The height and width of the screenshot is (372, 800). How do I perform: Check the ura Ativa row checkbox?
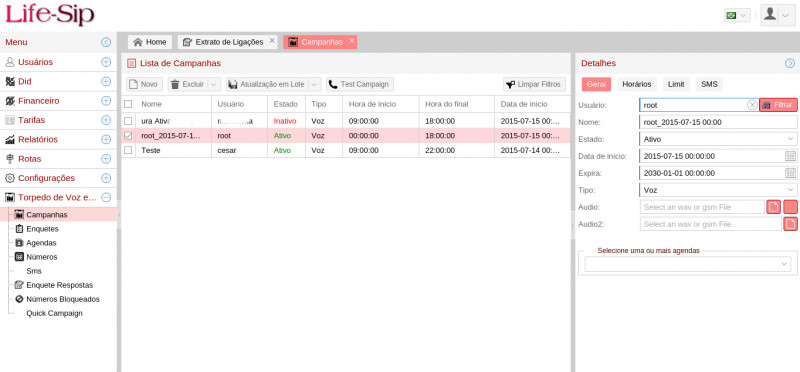[x=128, y=121]
